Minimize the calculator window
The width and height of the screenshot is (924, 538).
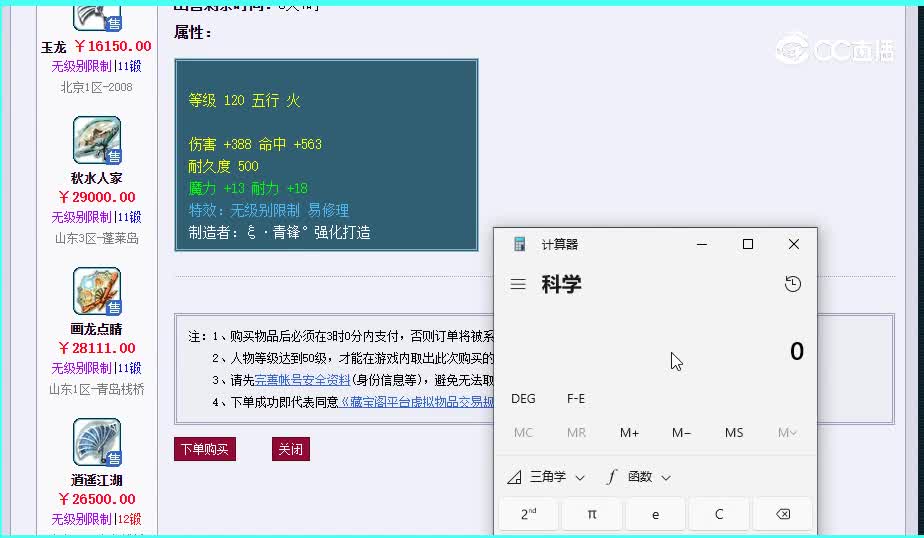click(701, 244)
